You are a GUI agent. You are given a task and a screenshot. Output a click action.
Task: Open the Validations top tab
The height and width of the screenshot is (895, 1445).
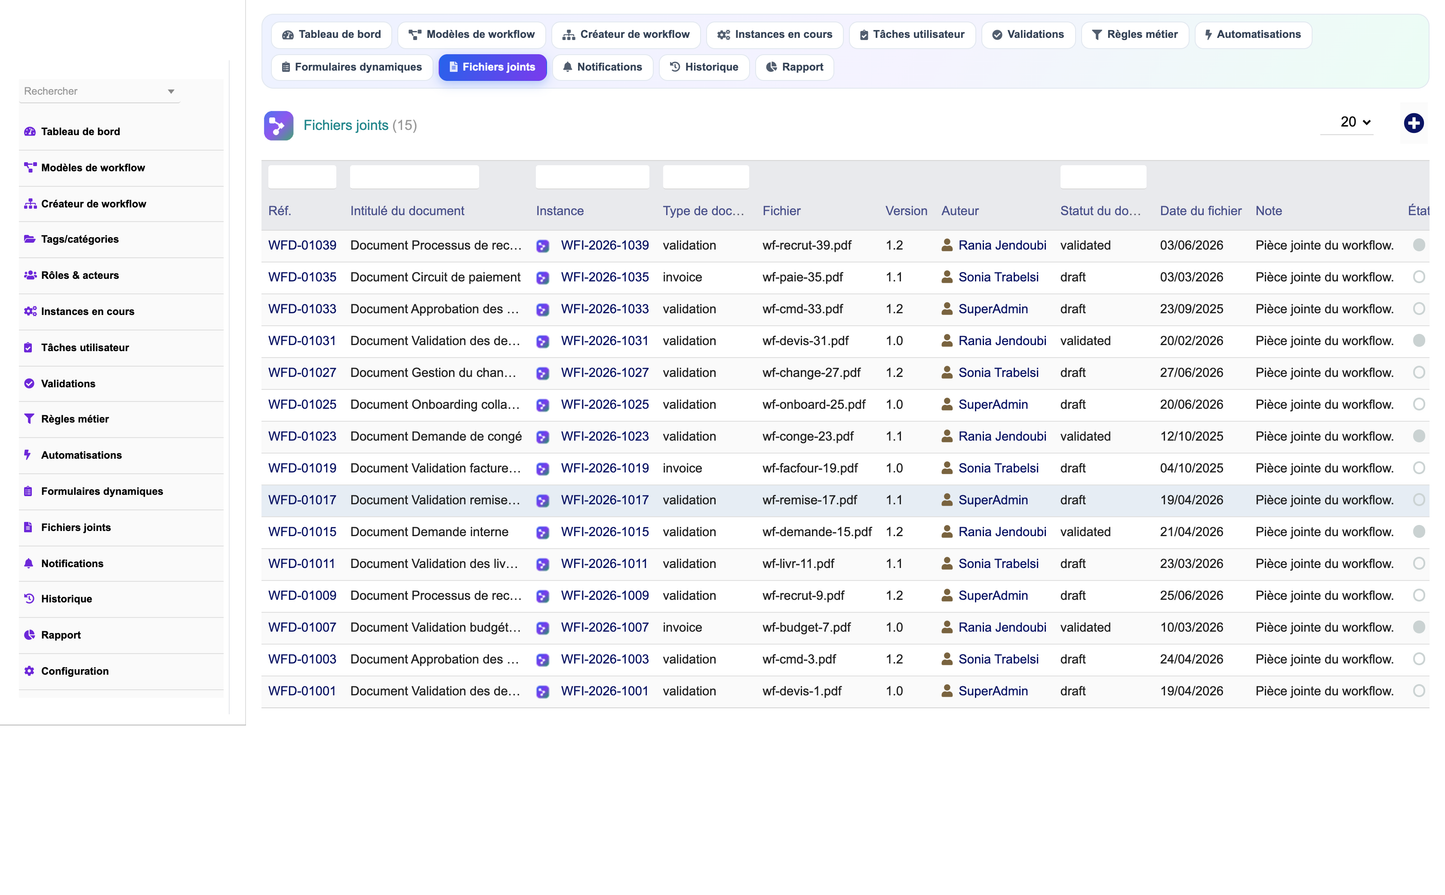1028,35
